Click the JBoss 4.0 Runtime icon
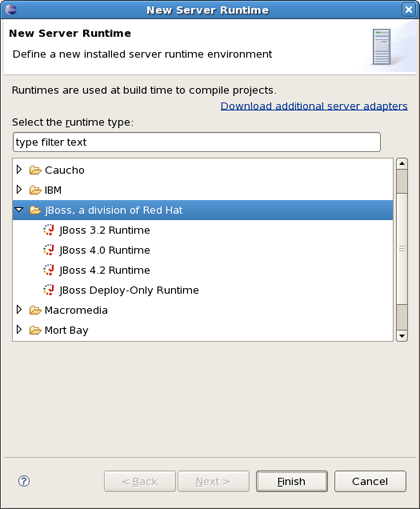The image size is (420, 509). coord(49,250)
